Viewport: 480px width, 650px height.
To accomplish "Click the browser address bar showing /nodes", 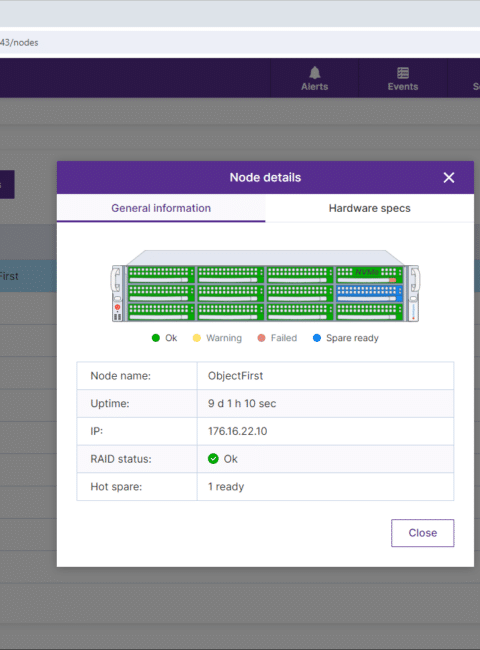I will pos(240,43).
